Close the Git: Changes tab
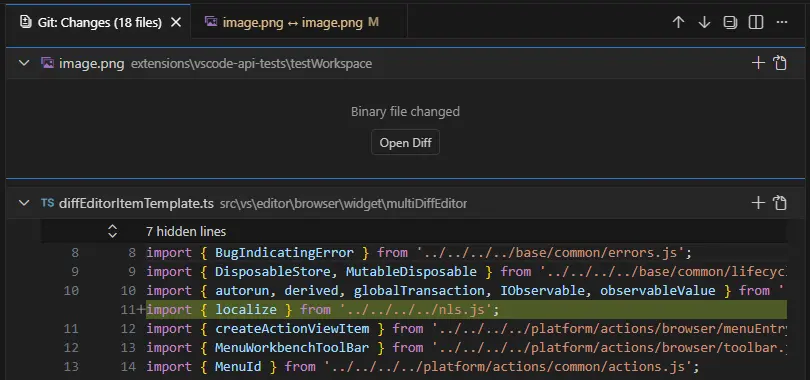Image resolution: width=810 pixels, height=380 pixels. pyautogui.click(x=176, y=22)
